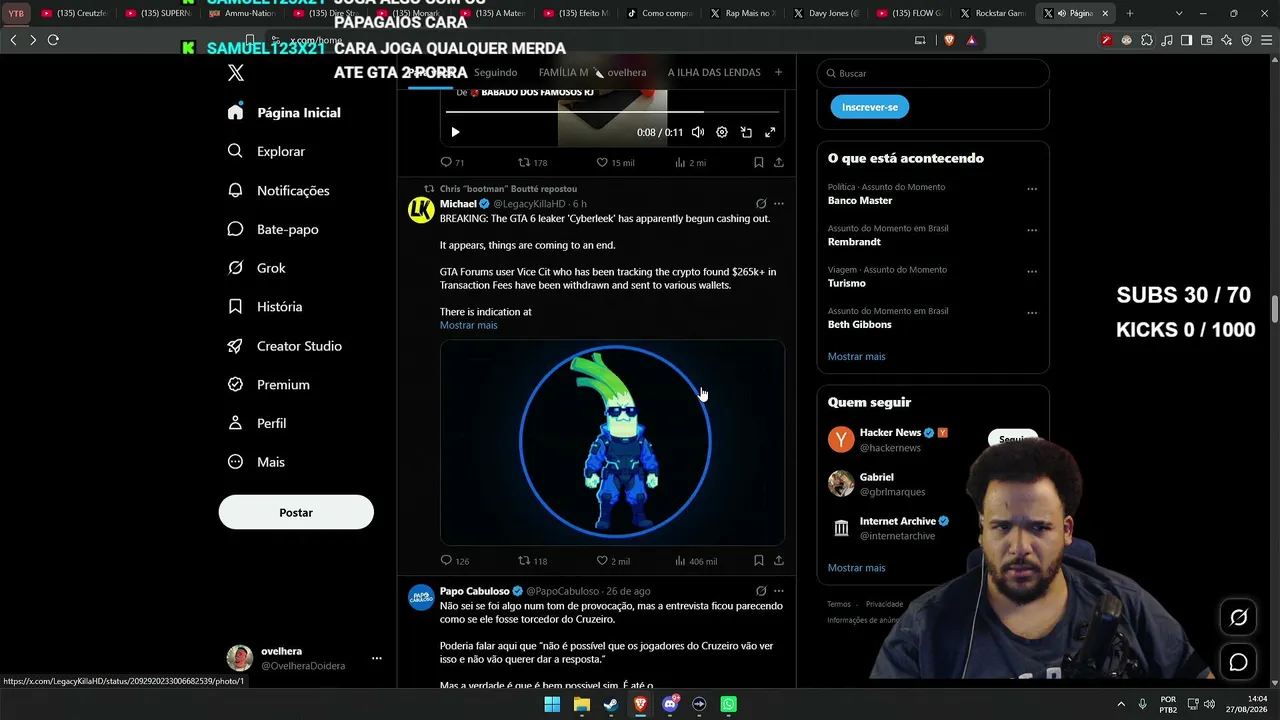Image resolution: width=1280 pixels, height=720 pixels.
Task: Open more options for Beth Gibbons trend
Action: [1032, 313]
